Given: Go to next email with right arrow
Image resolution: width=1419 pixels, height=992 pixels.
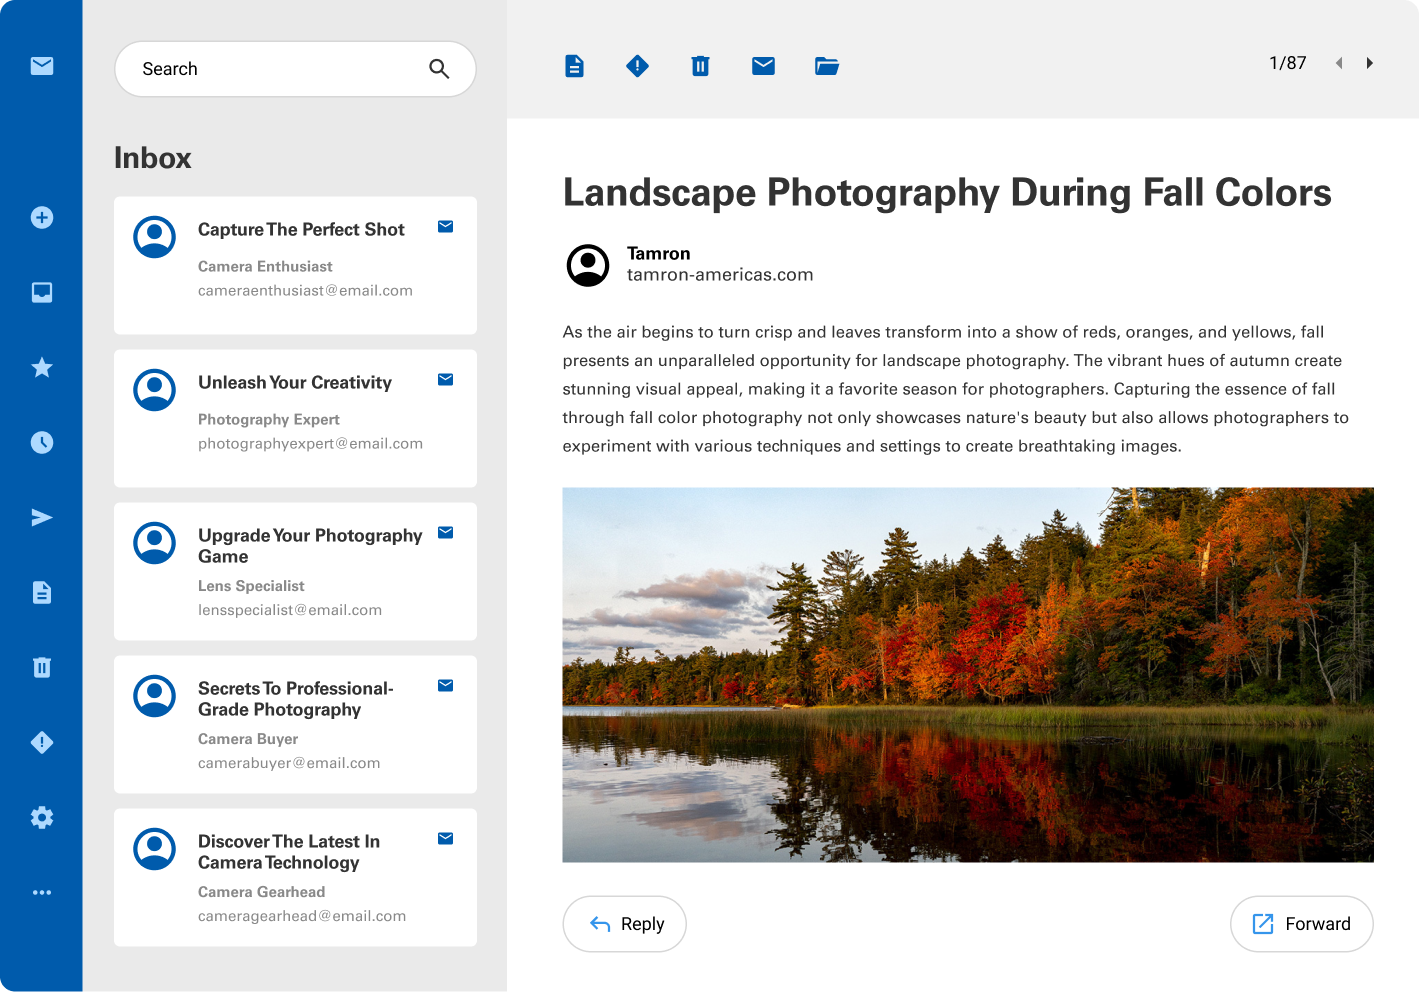Looking at the screenshot, I should point(1370,64).
